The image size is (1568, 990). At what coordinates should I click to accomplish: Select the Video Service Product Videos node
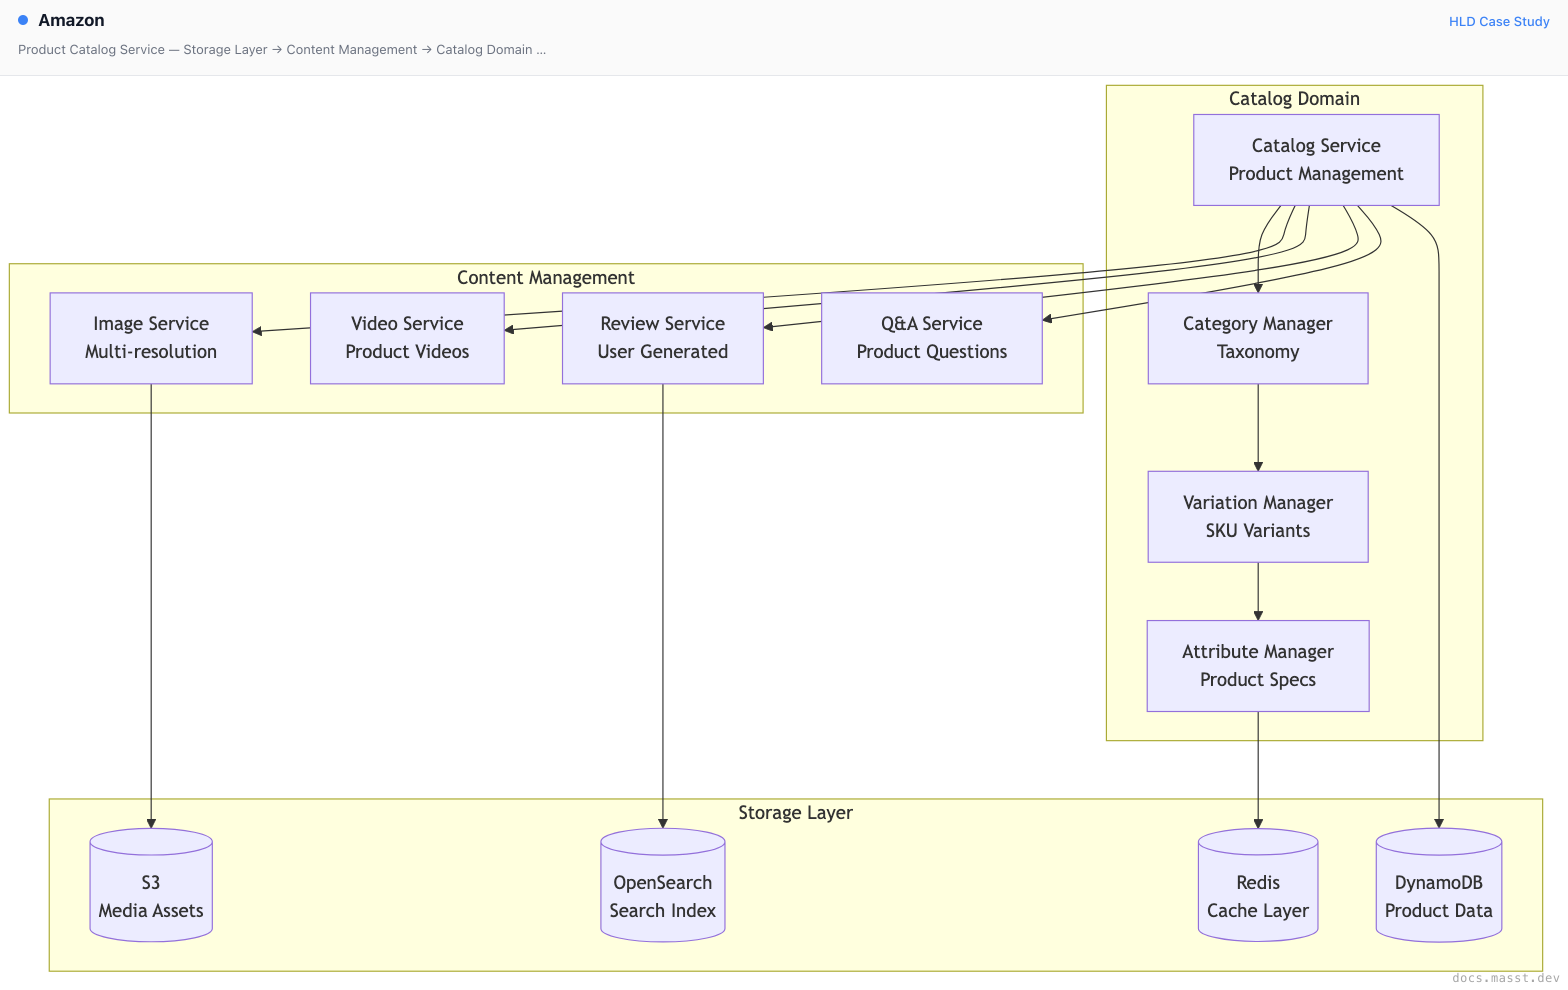point(407,338)
